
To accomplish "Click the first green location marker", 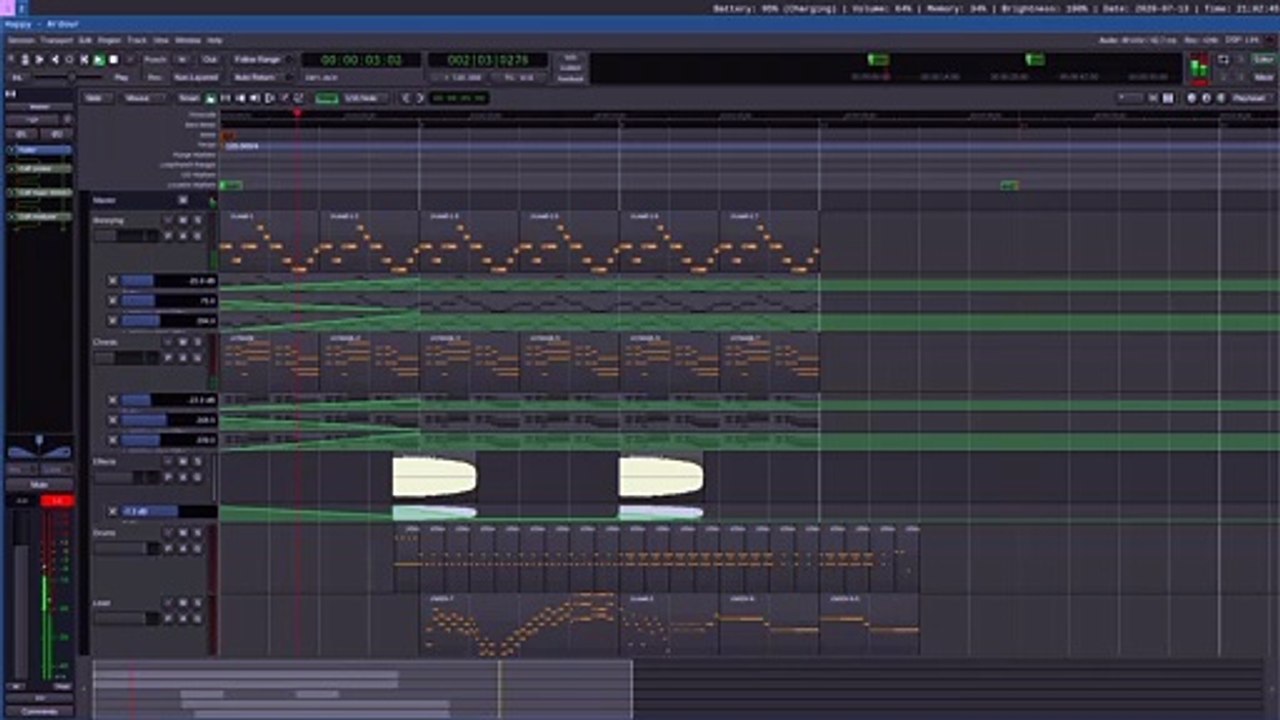I will [x=230, y=185].
